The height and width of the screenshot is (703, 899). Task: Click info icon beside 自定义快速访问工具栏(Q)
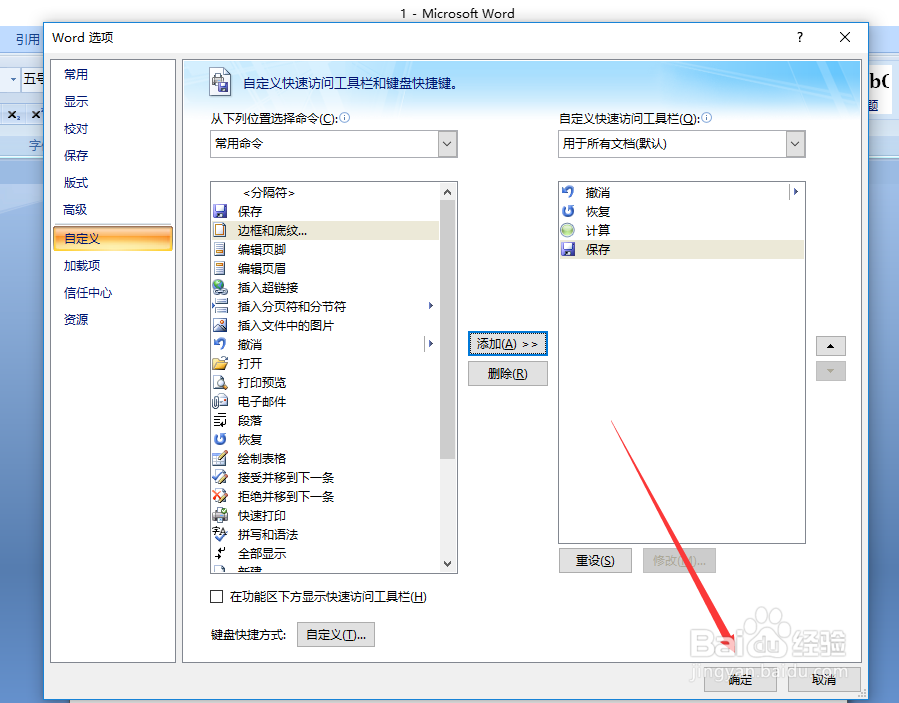coord(706,118)
